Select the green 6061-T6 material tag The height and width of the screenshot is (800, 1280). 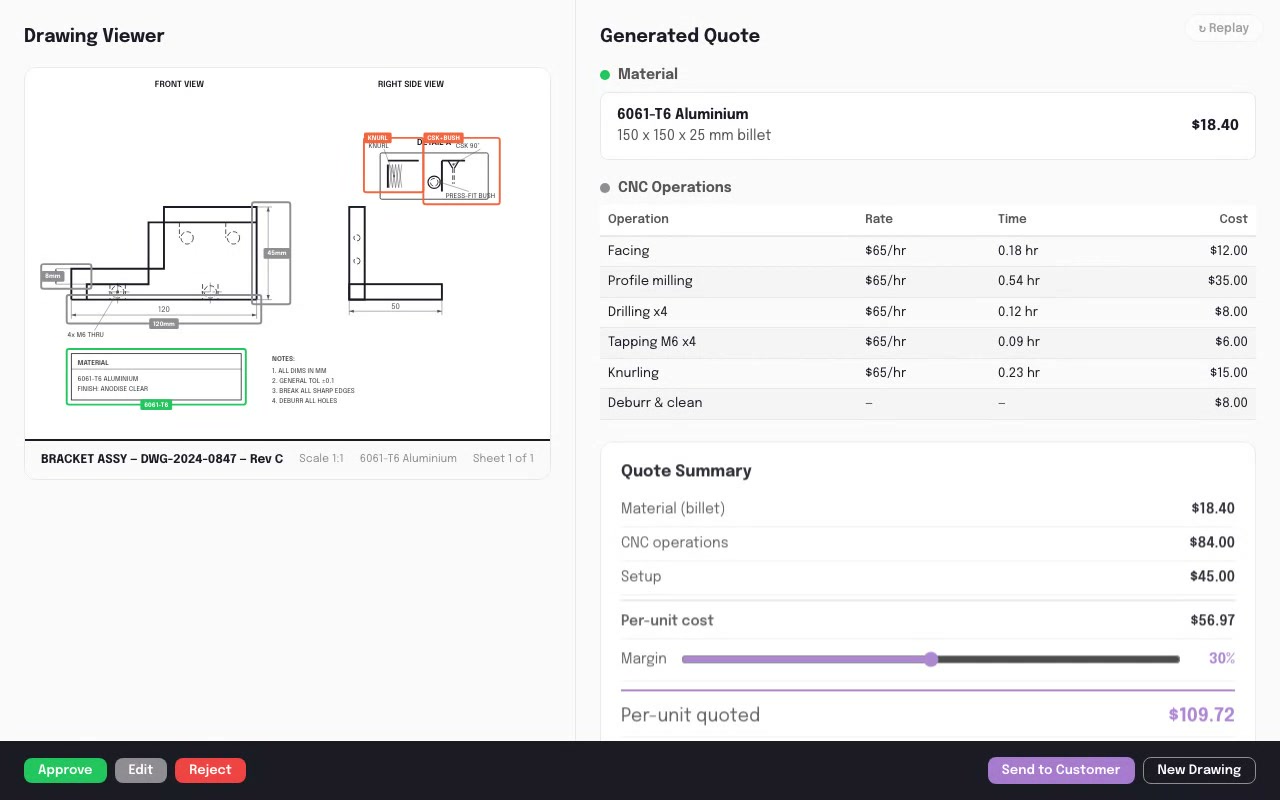[156, 405]
